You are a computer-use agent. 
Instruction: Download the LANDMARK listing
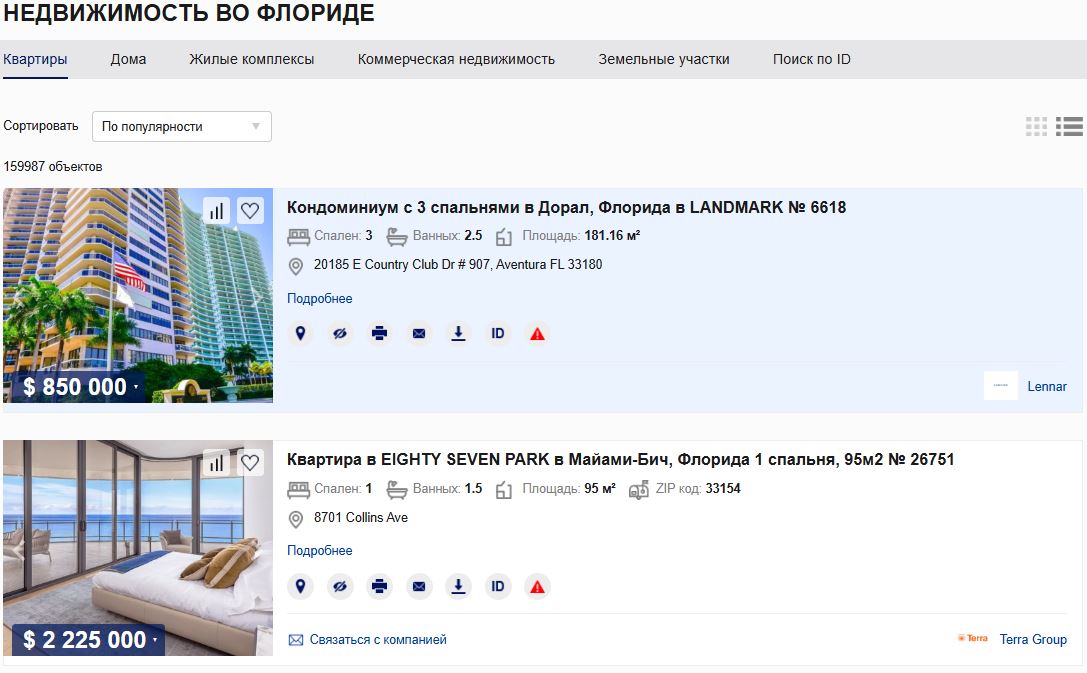458,334
